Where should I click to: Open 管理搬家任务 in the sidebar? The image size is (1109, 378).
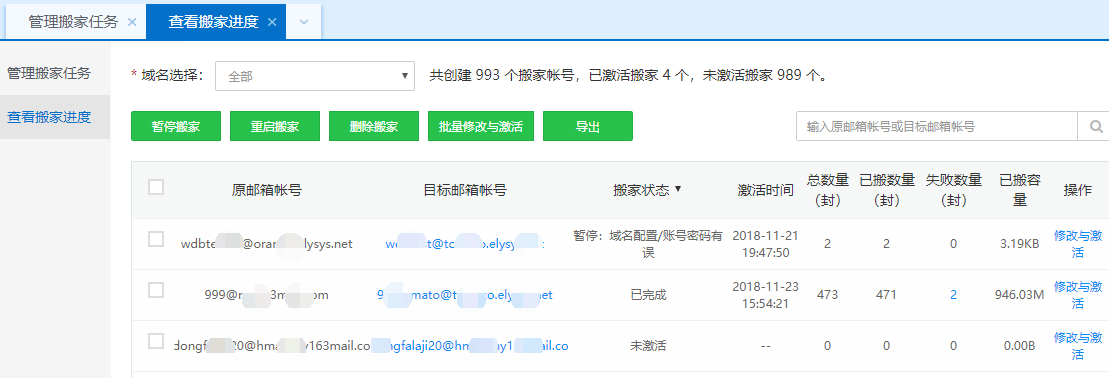[x=49, y=73]
